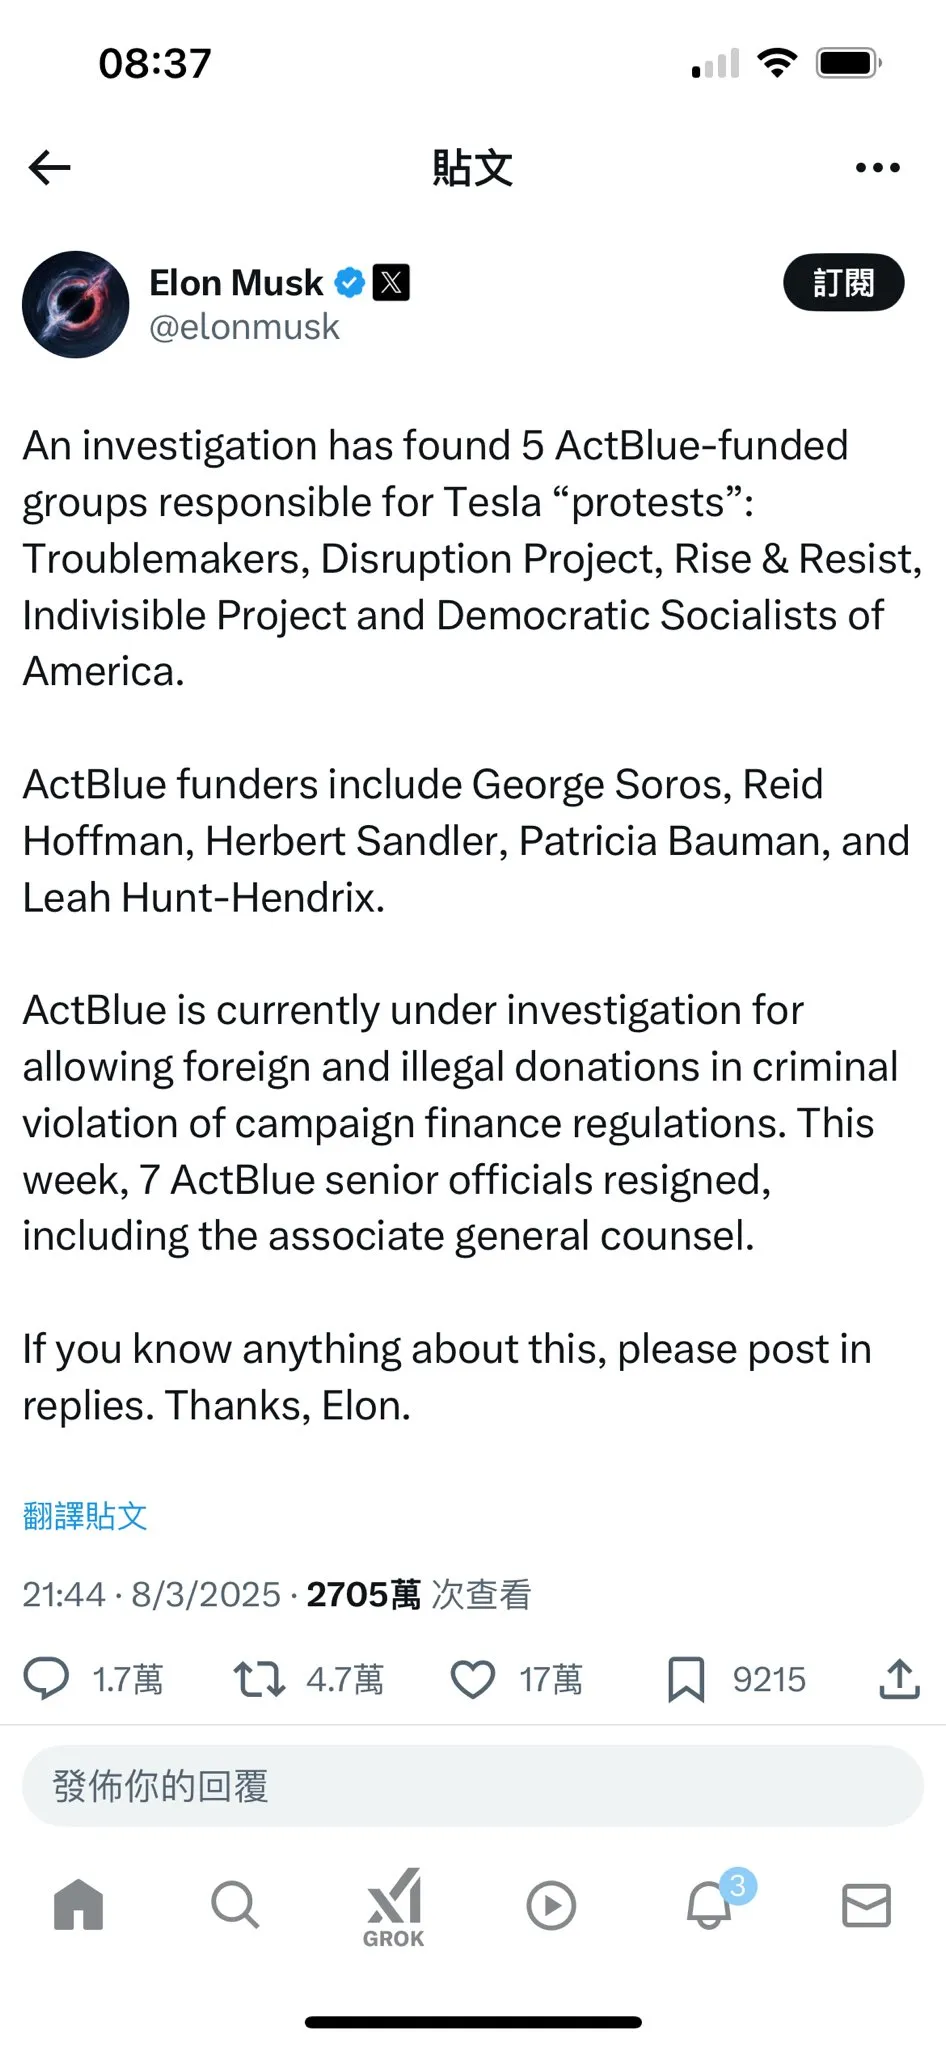946x2048 pixels.
Task: Tap the share upload icon
Action: [x=900, y=1679]
